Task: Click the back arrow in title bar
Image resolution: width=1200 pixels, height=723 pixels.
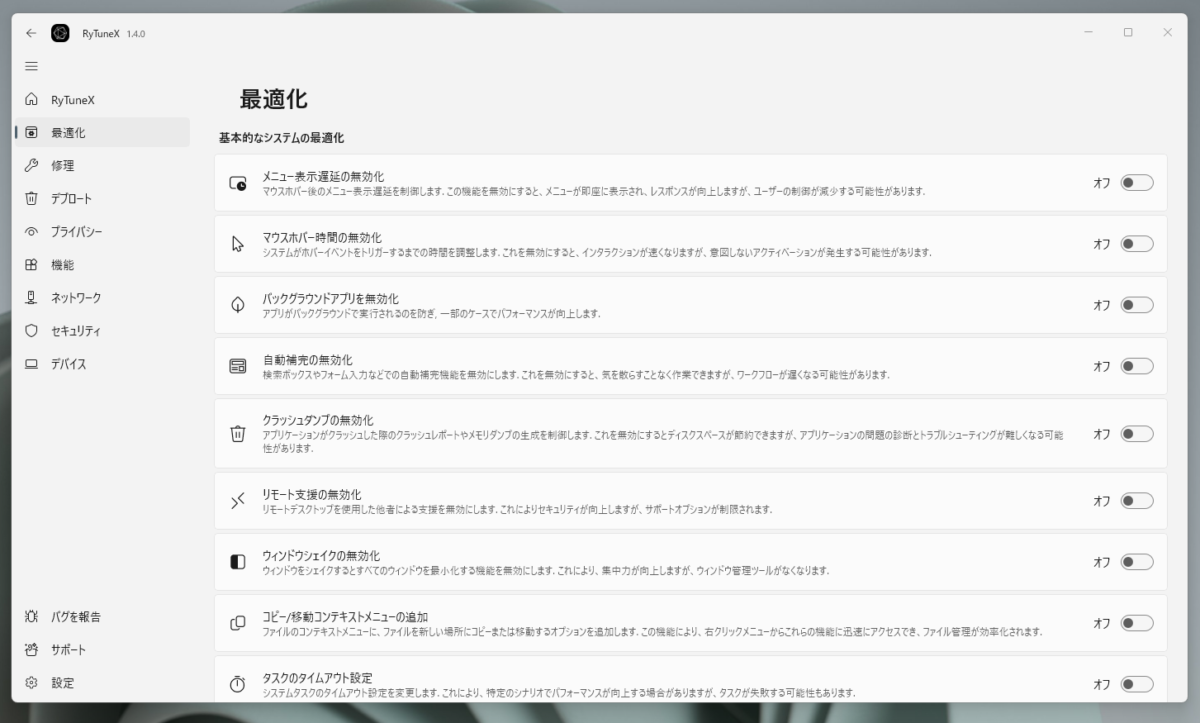Action: [31, 33]
